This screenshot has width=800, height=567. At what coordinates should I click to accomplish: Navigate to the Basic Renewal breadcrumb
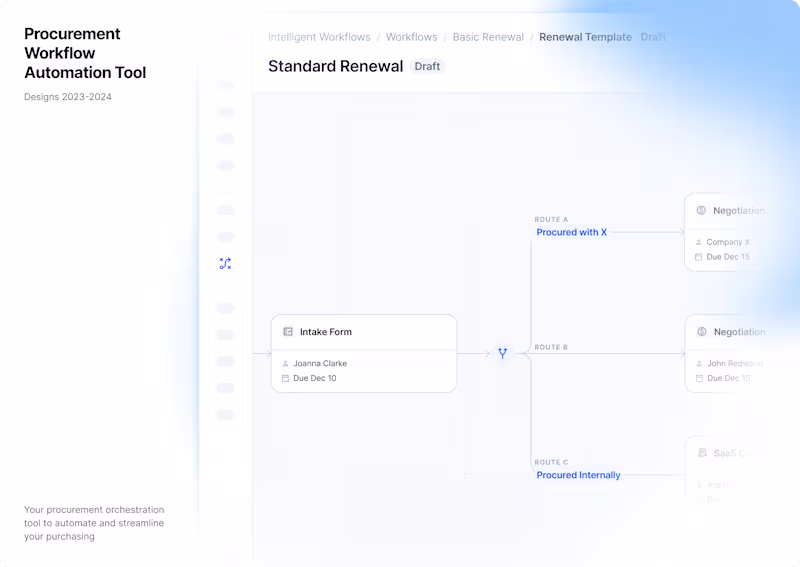488,37
